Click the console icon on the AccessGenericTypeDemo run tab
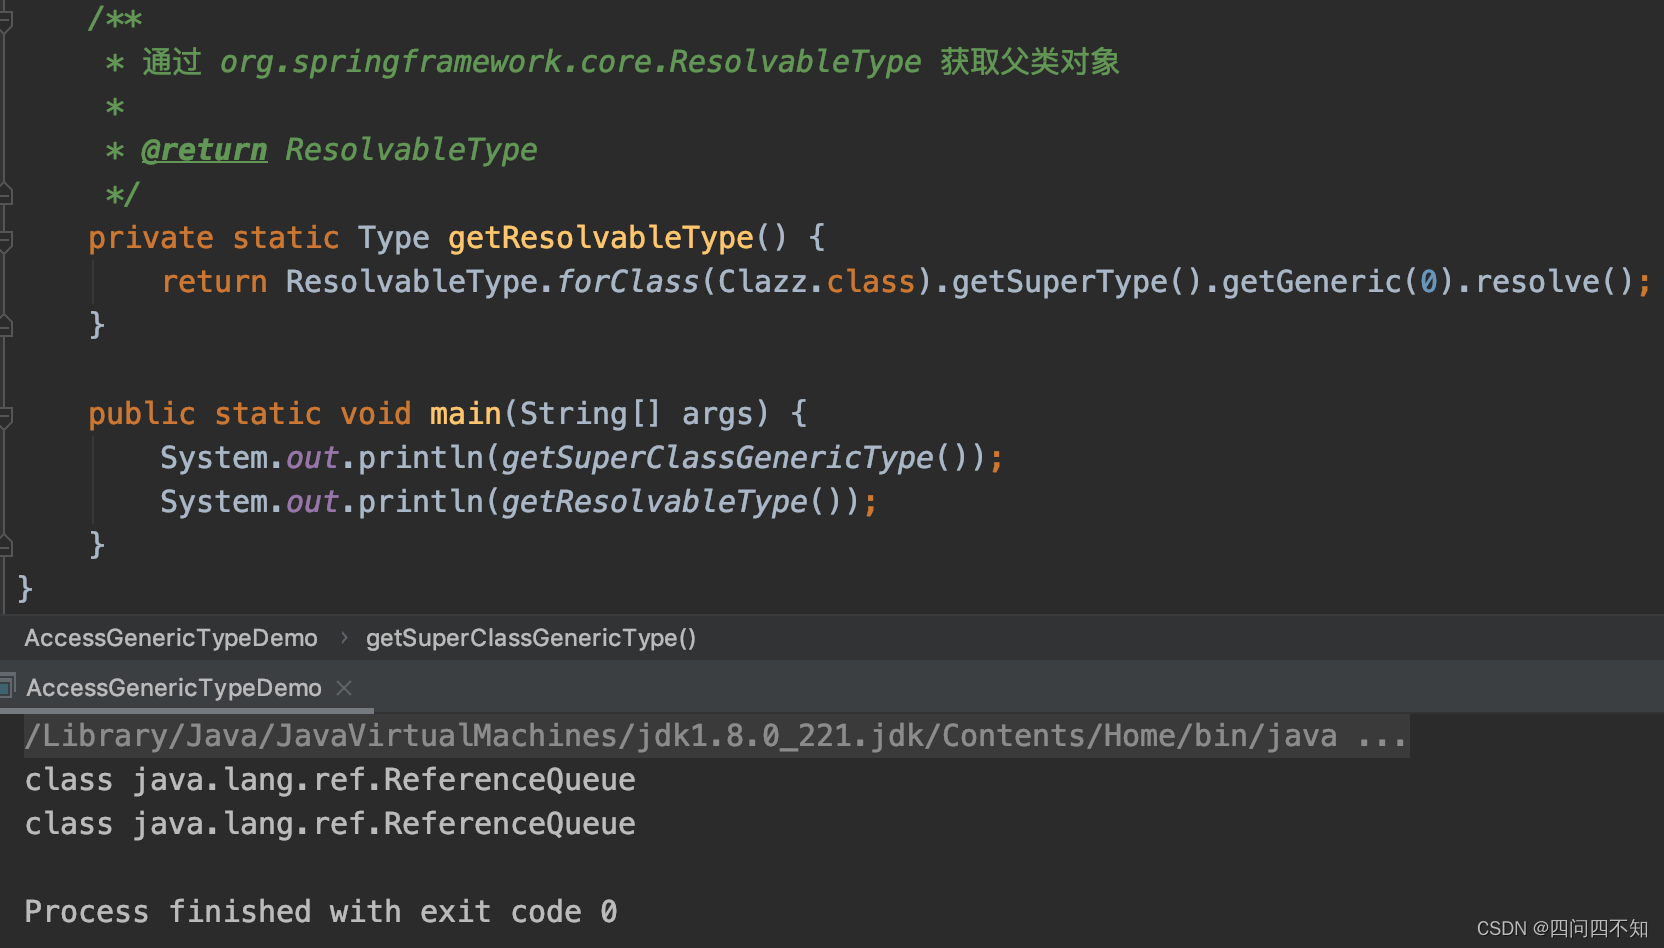 (x=9, y=686)
